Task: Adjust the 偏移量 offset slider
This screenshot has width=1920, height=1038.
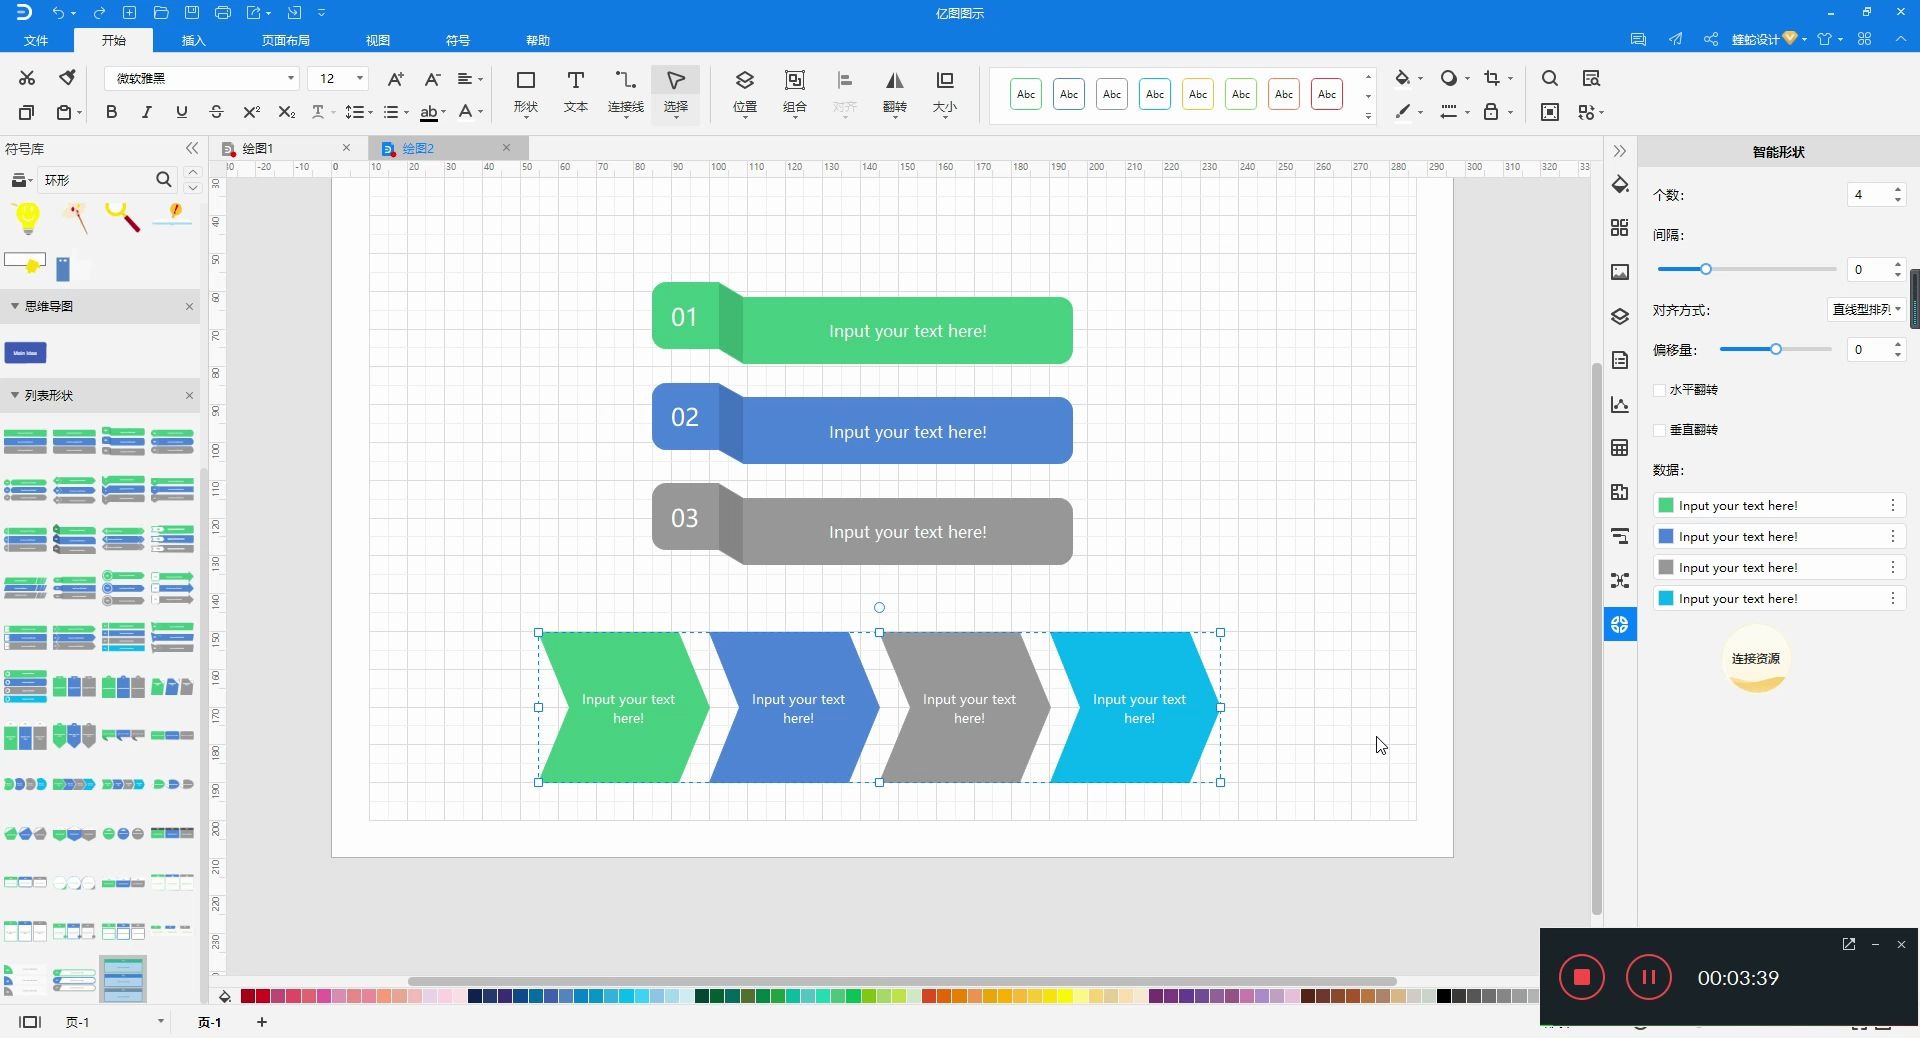Action: click(x=1776, y=349)
